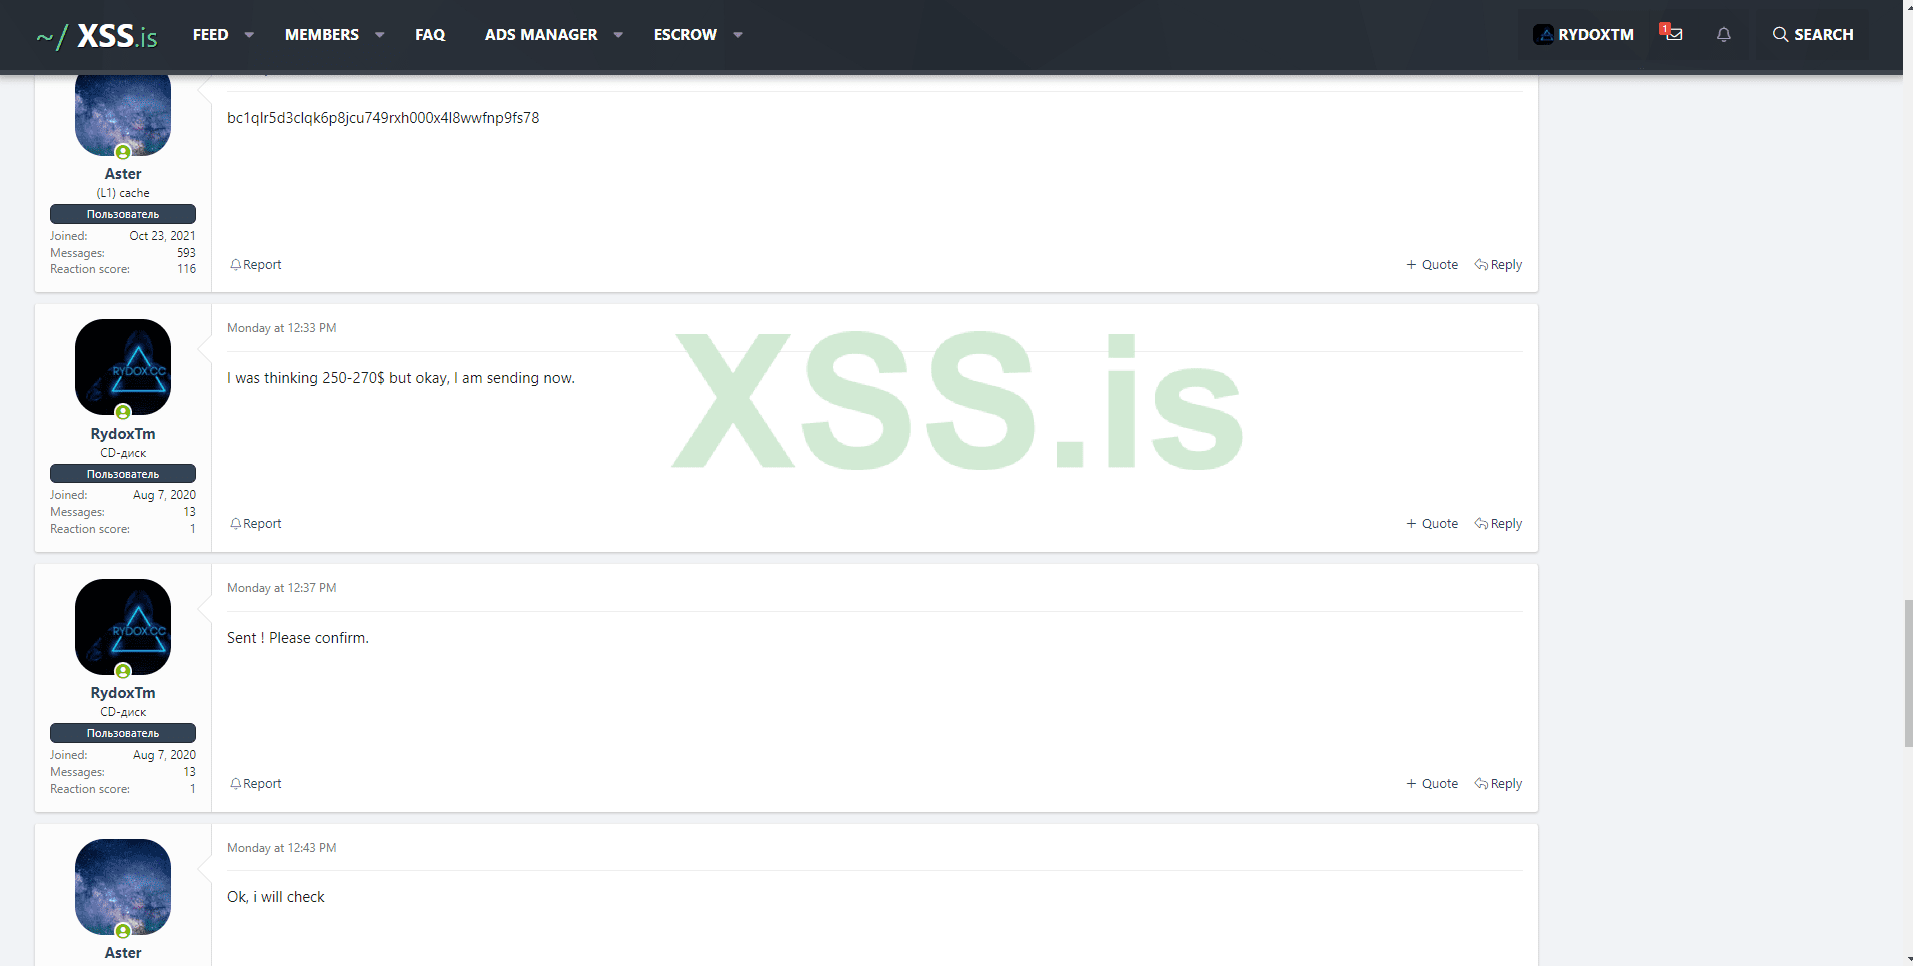Click 'Aug 7, 2020' join date on 12:37 PM post

(164, 755)
